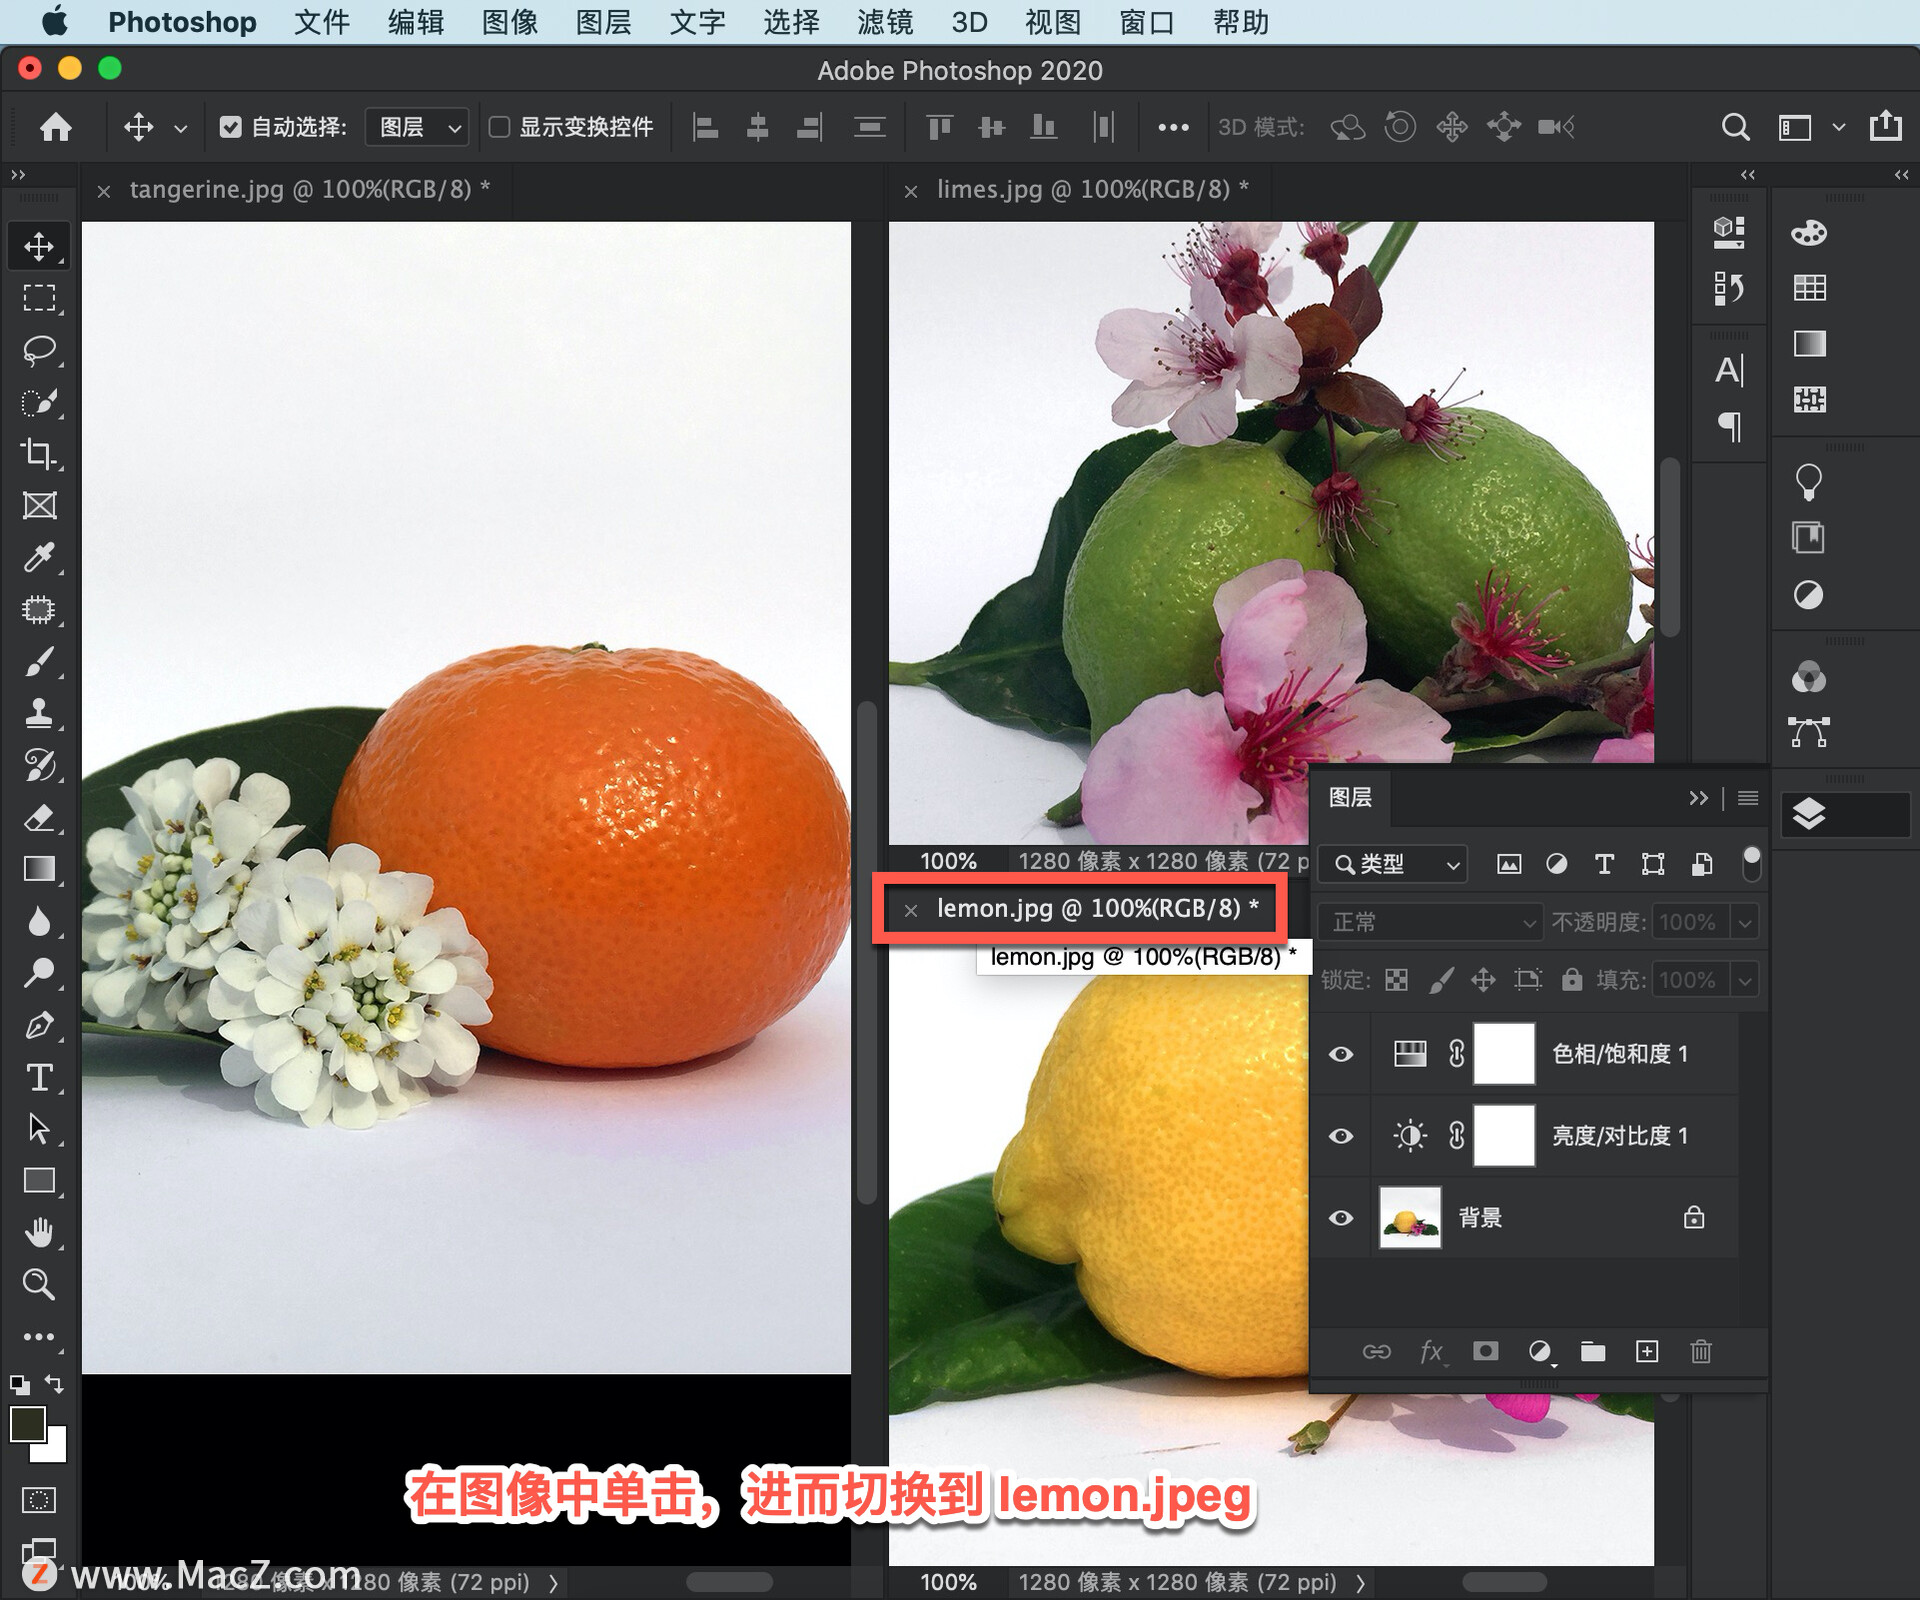
Task: Click the foreground color swatch
Action: 27,1424
